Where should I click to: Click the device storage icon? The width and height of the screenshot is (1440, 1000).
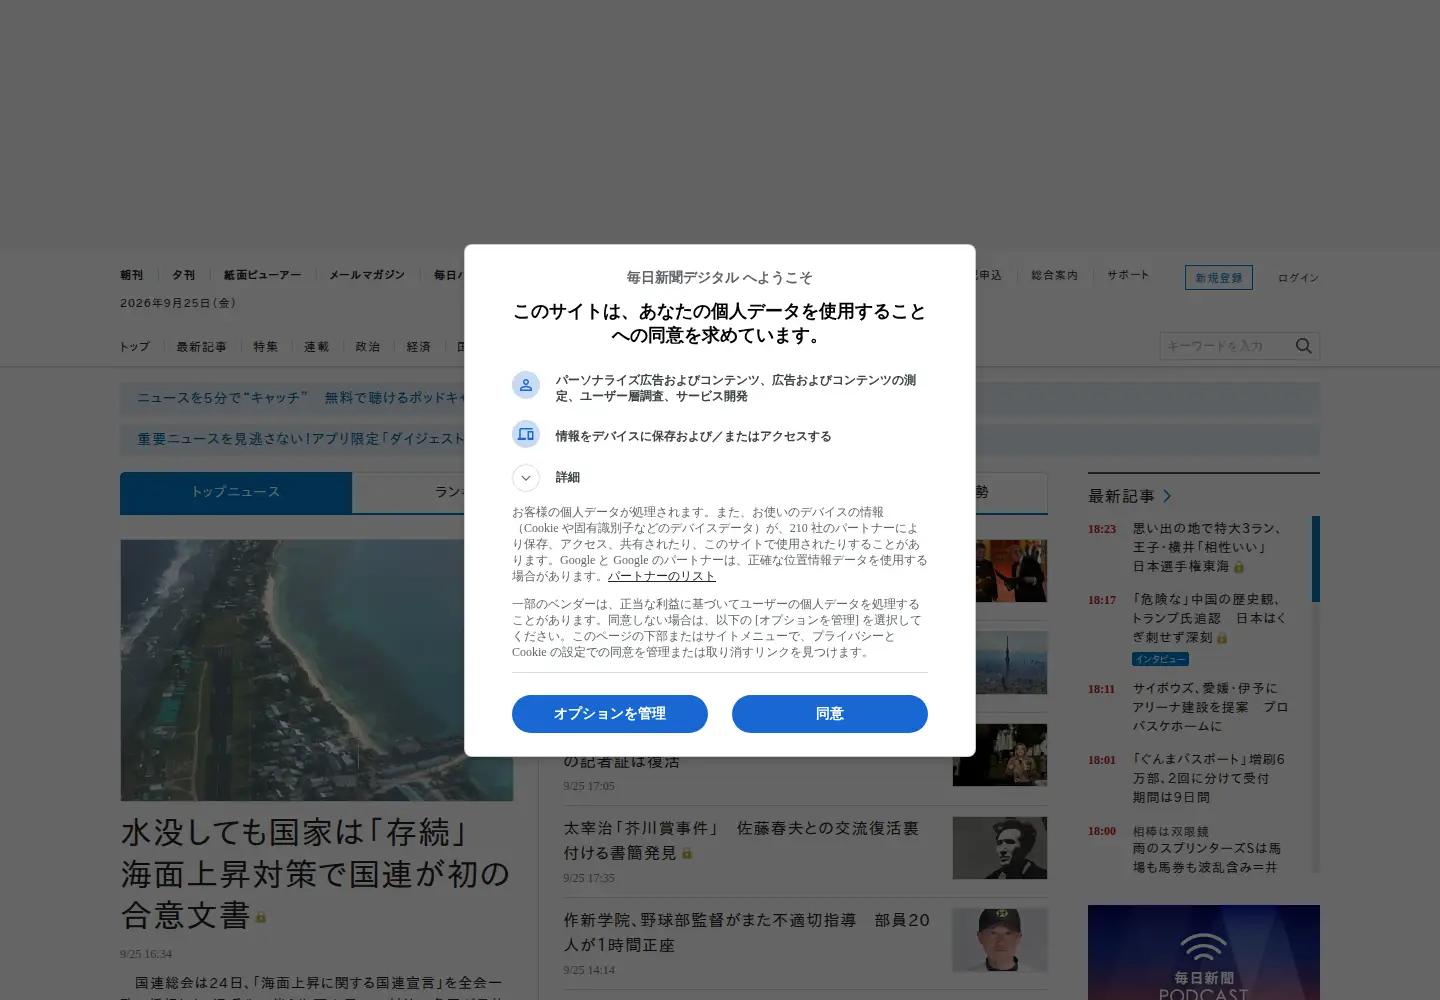[x=526, y=435]
